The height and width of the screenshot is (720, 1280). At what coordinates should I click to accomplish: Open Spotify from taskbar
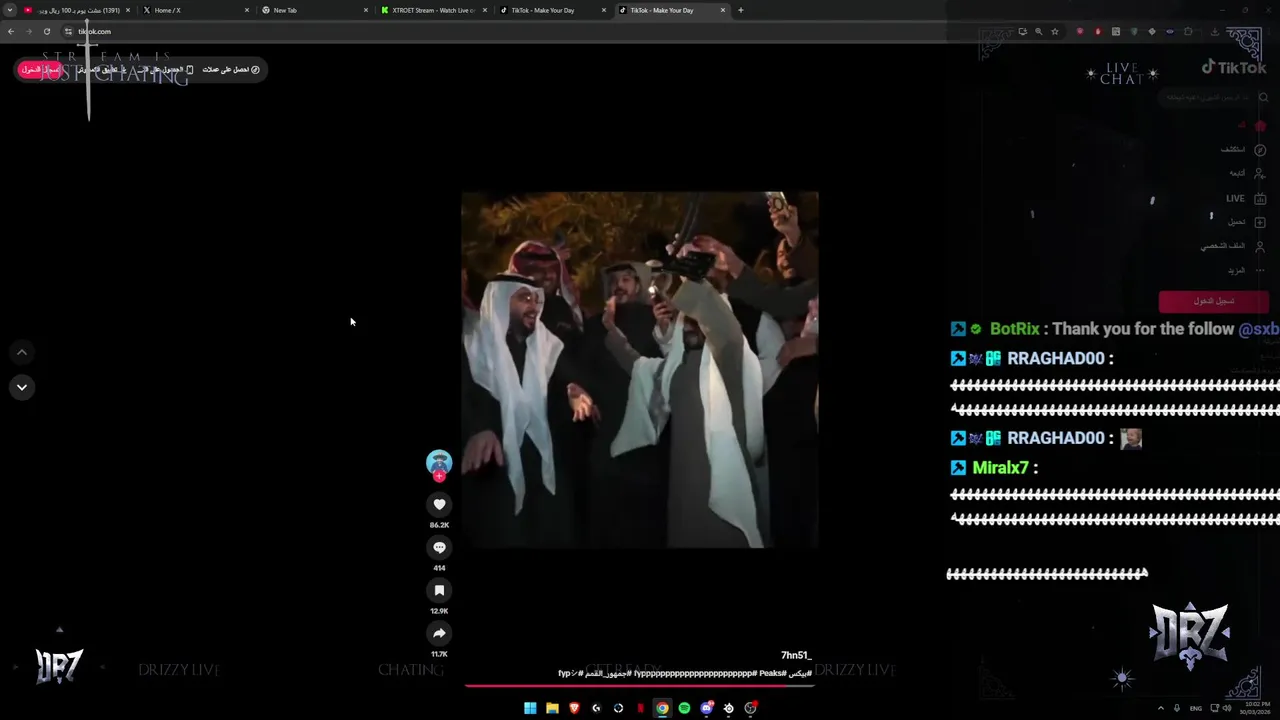click(x=684, y=708)
